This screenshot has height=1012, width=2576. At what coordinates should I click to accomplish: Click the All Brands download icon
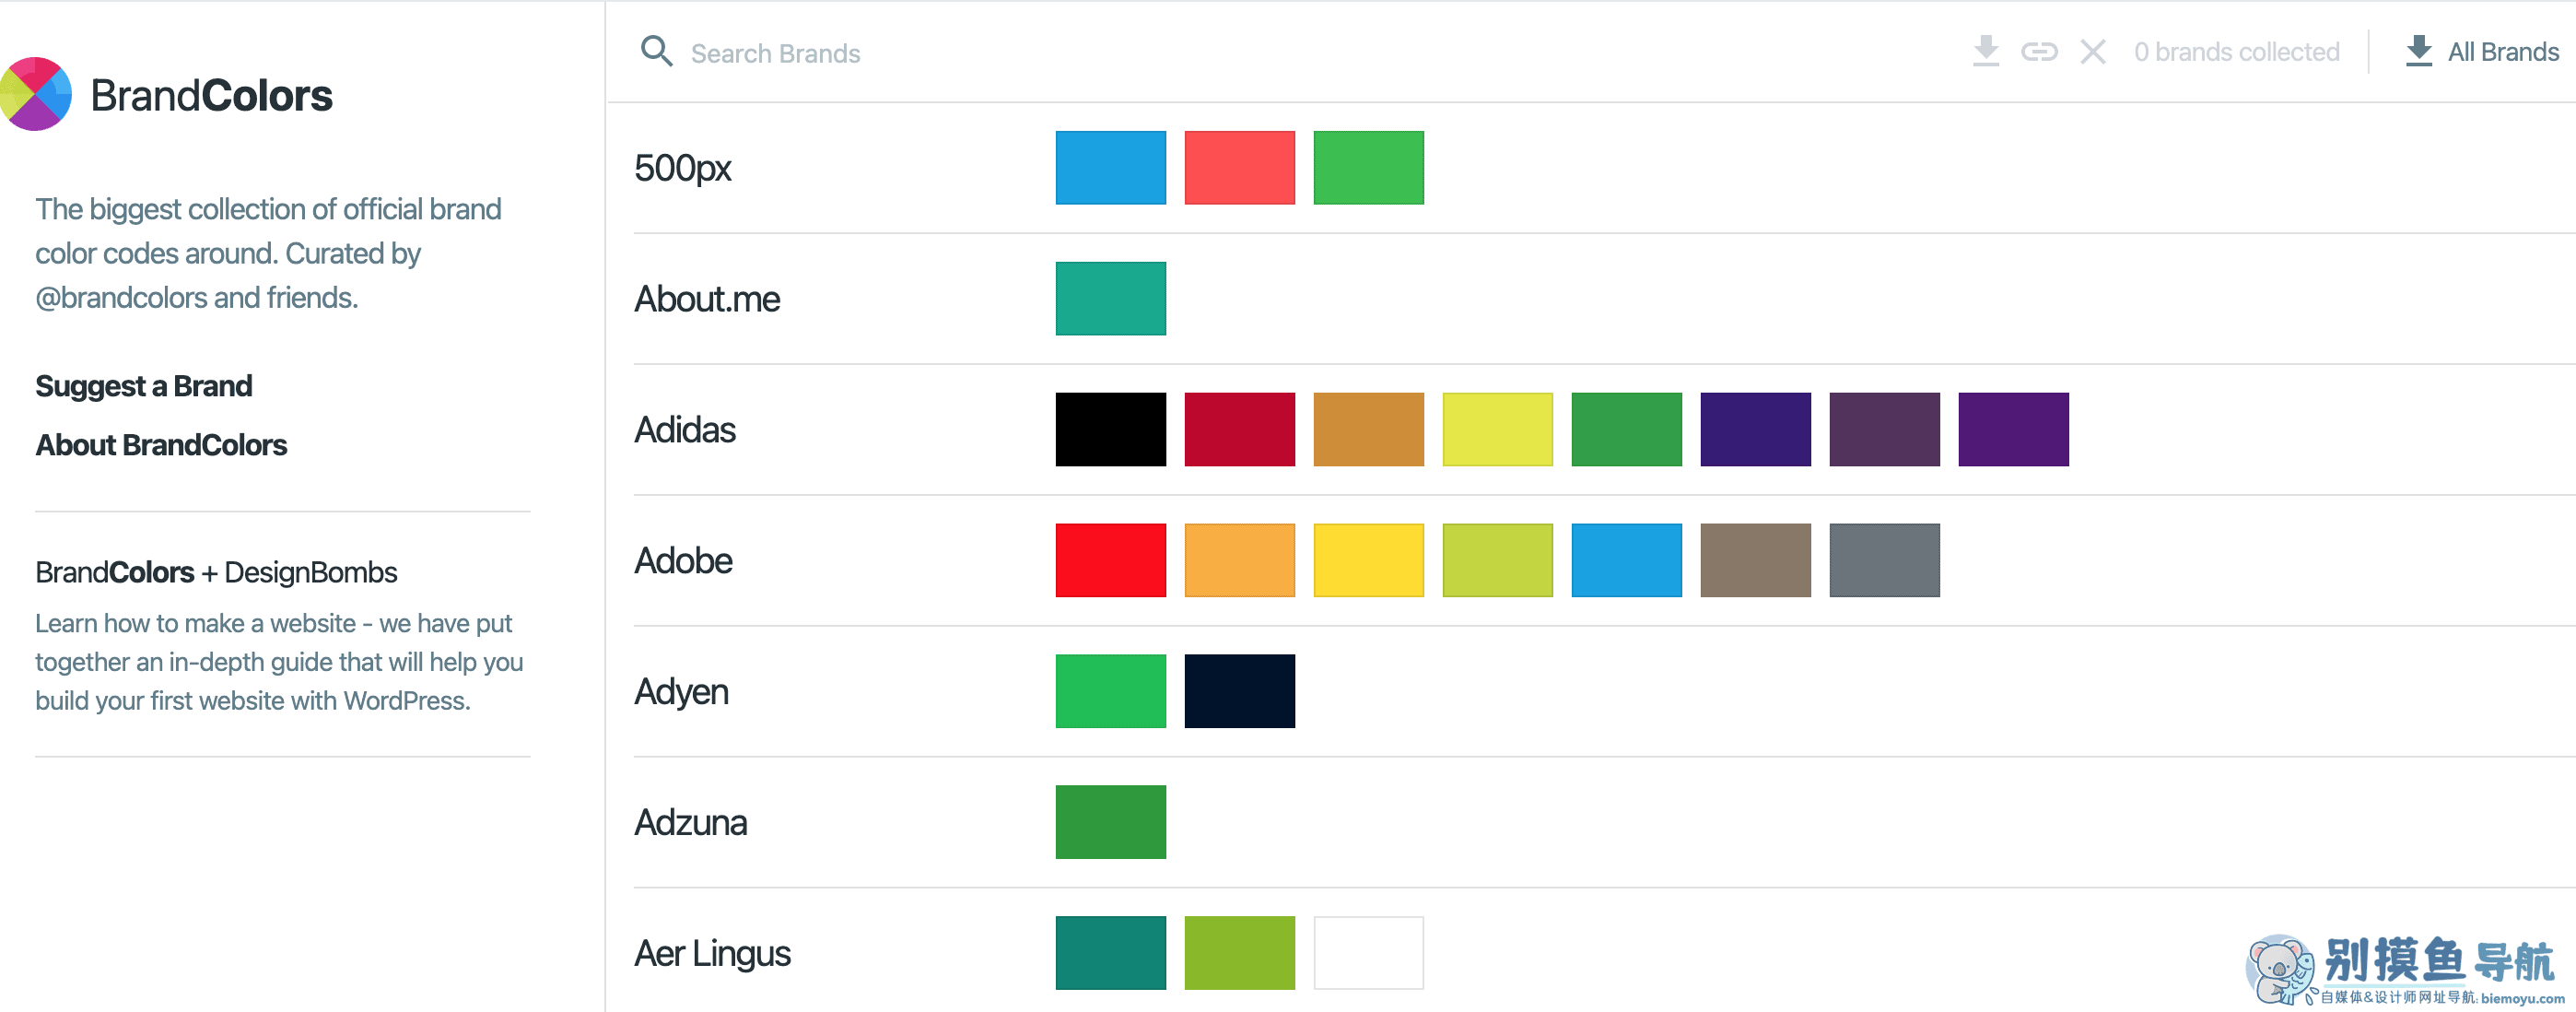[2418, 51]
